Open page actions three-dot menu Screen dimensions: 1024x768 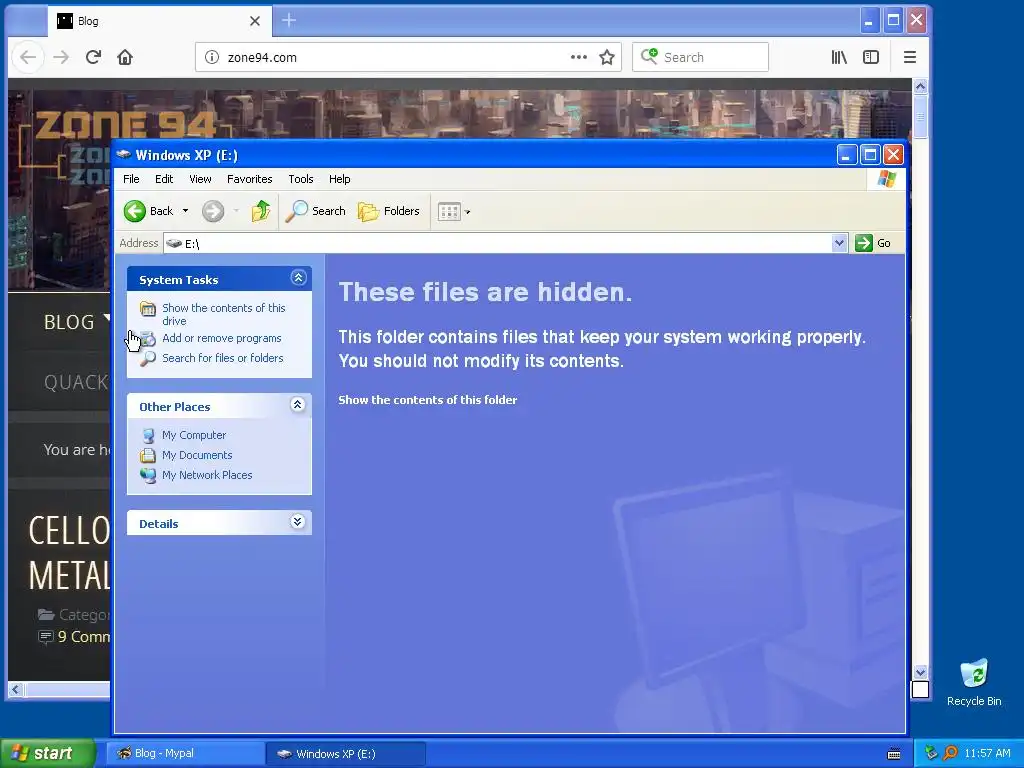[579, 57]
